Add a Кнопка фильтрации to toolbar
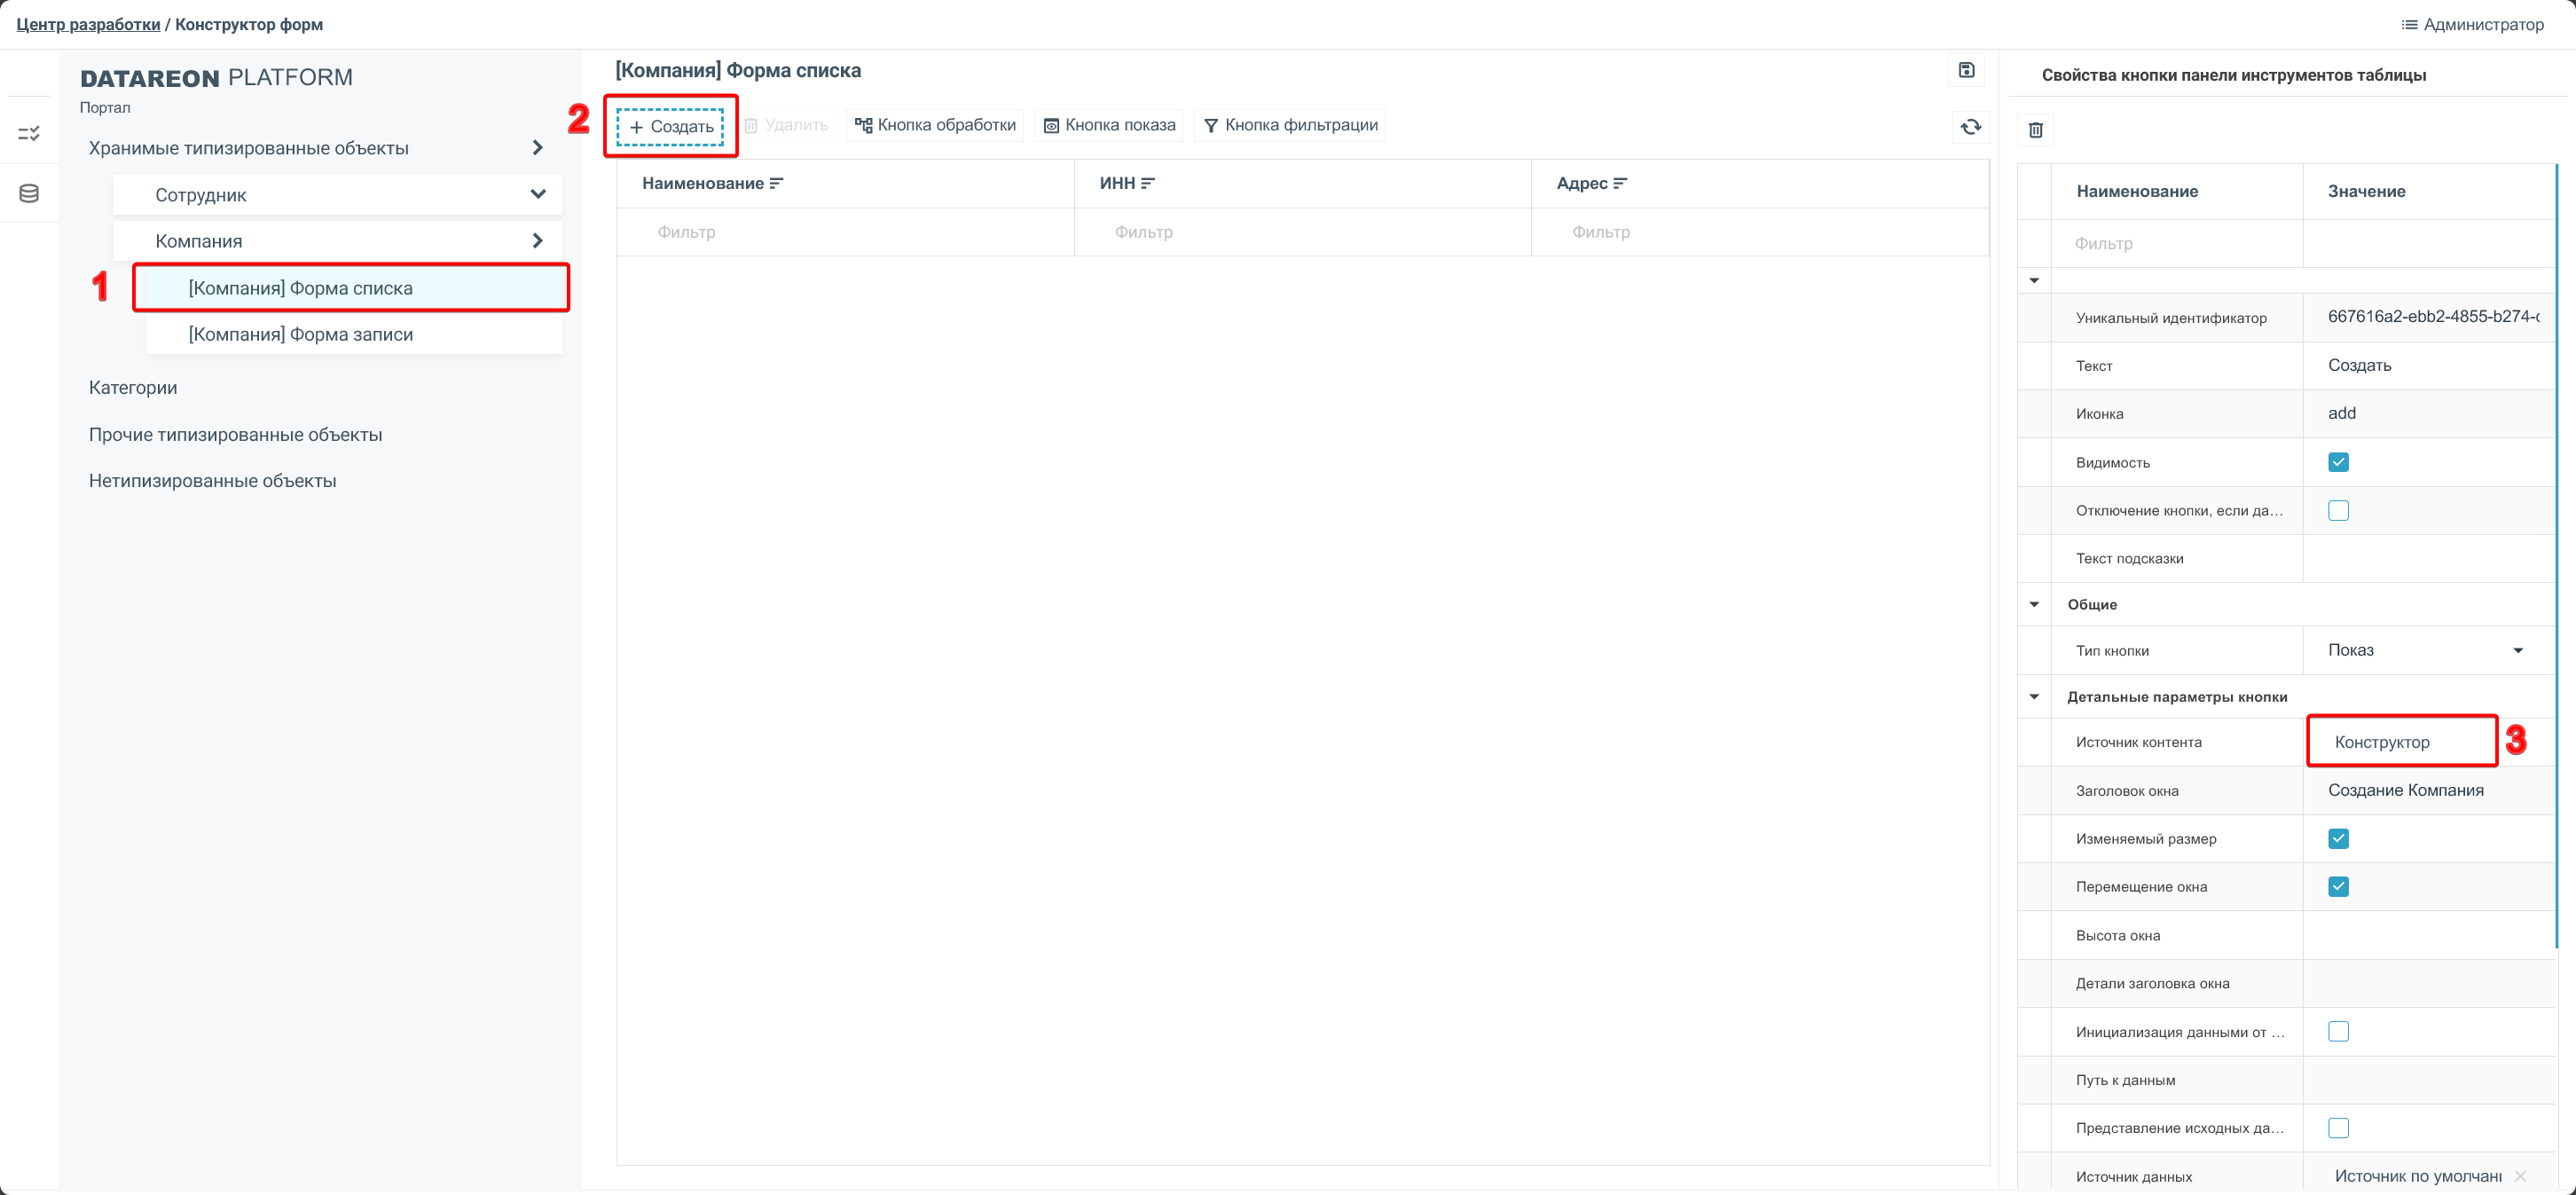 click(x=1290, y=126)
